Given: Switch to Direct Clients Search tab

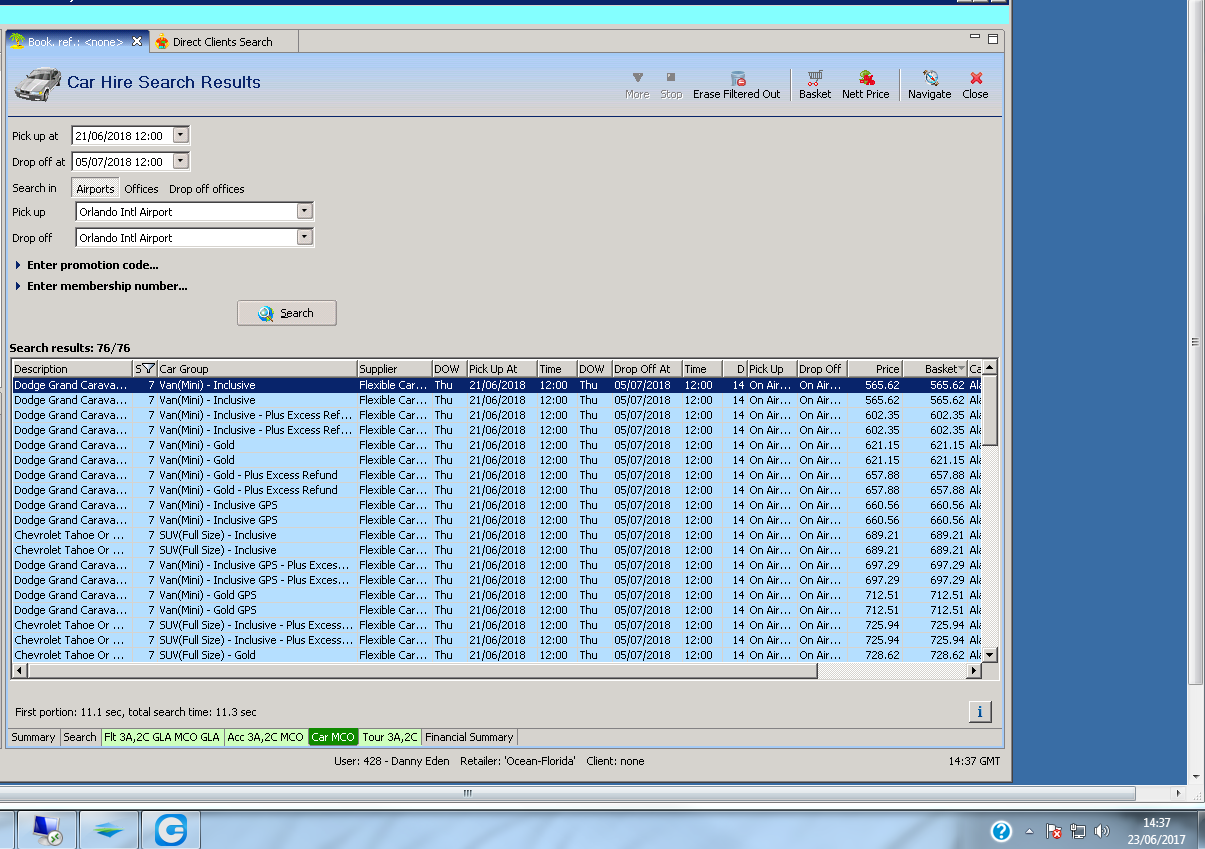Looking at the screenshot, I should (222, 41).
